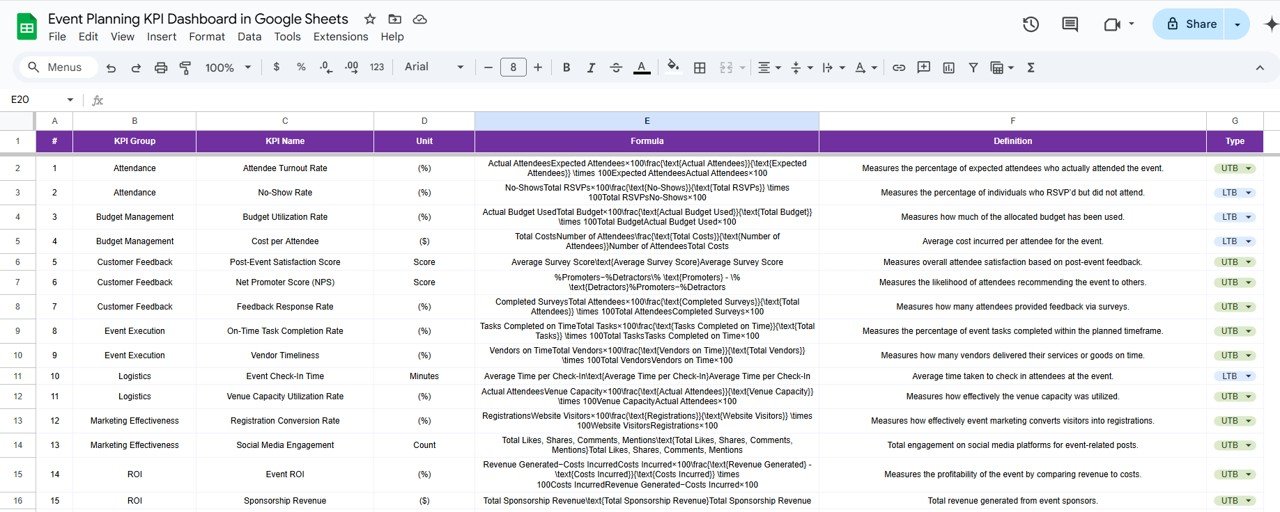Insert a link
The height and width of the screenshot is (512, 1280).
tap(899, 67)
